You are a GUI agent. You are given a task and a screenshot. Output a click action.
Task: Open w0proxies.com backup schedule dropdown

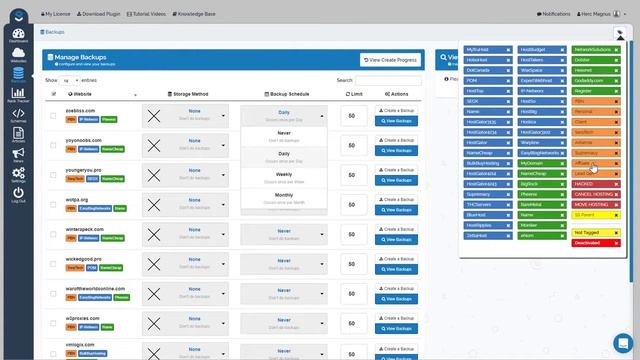(x=284, y=323)
